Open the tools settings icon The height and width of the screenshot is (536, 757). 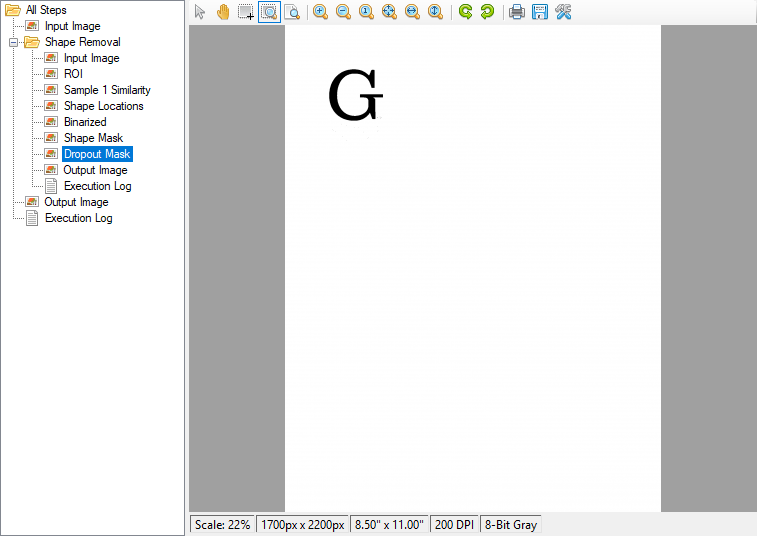[x=563, y=12]
